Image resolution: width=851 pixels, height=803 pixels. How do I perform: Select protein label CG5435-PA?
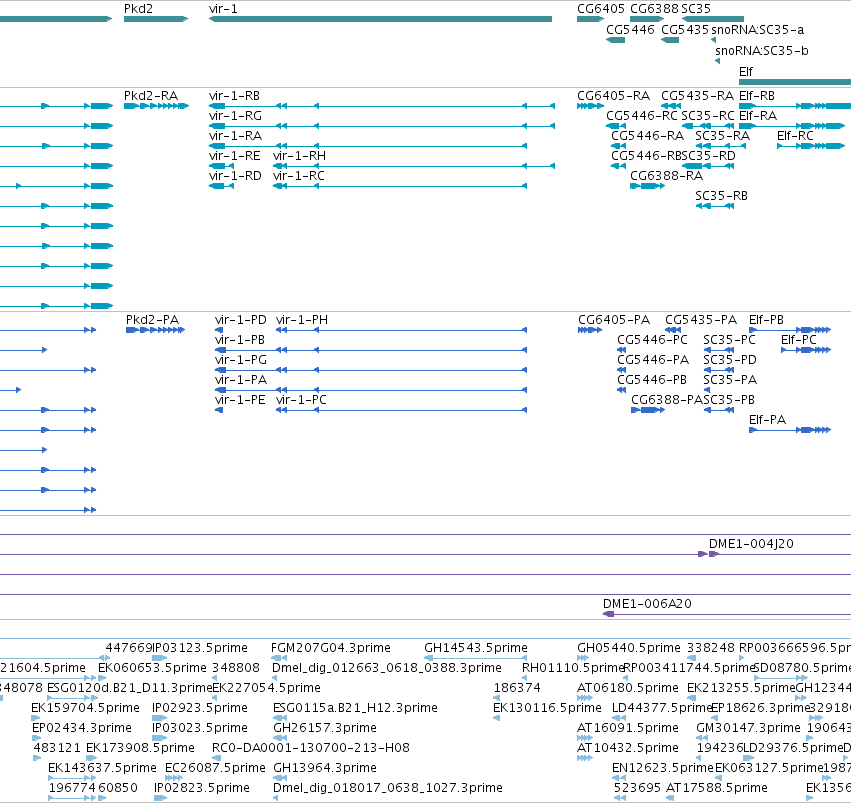click(701, 320)
